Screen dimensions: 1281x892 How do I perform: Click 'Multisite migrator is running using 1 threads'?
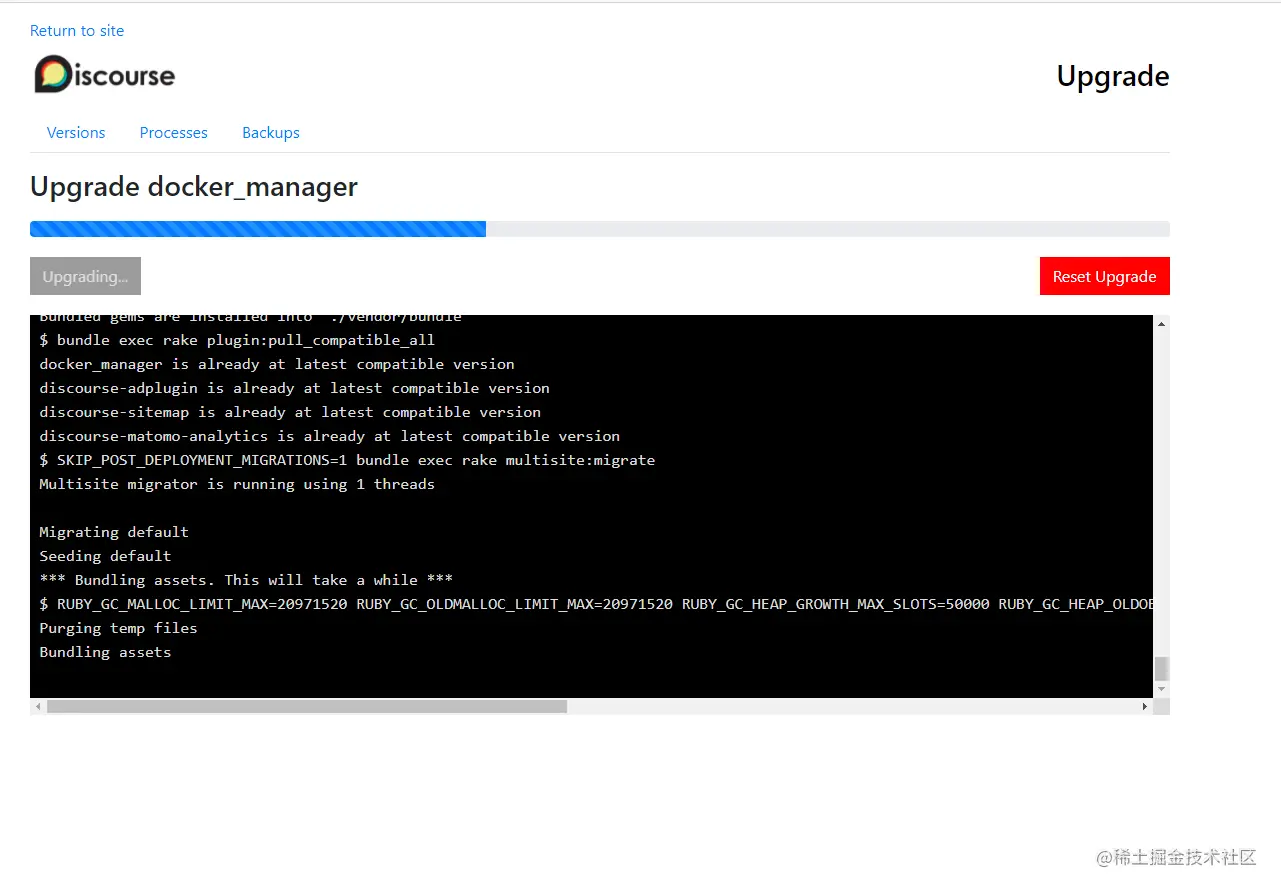point(237,484)
